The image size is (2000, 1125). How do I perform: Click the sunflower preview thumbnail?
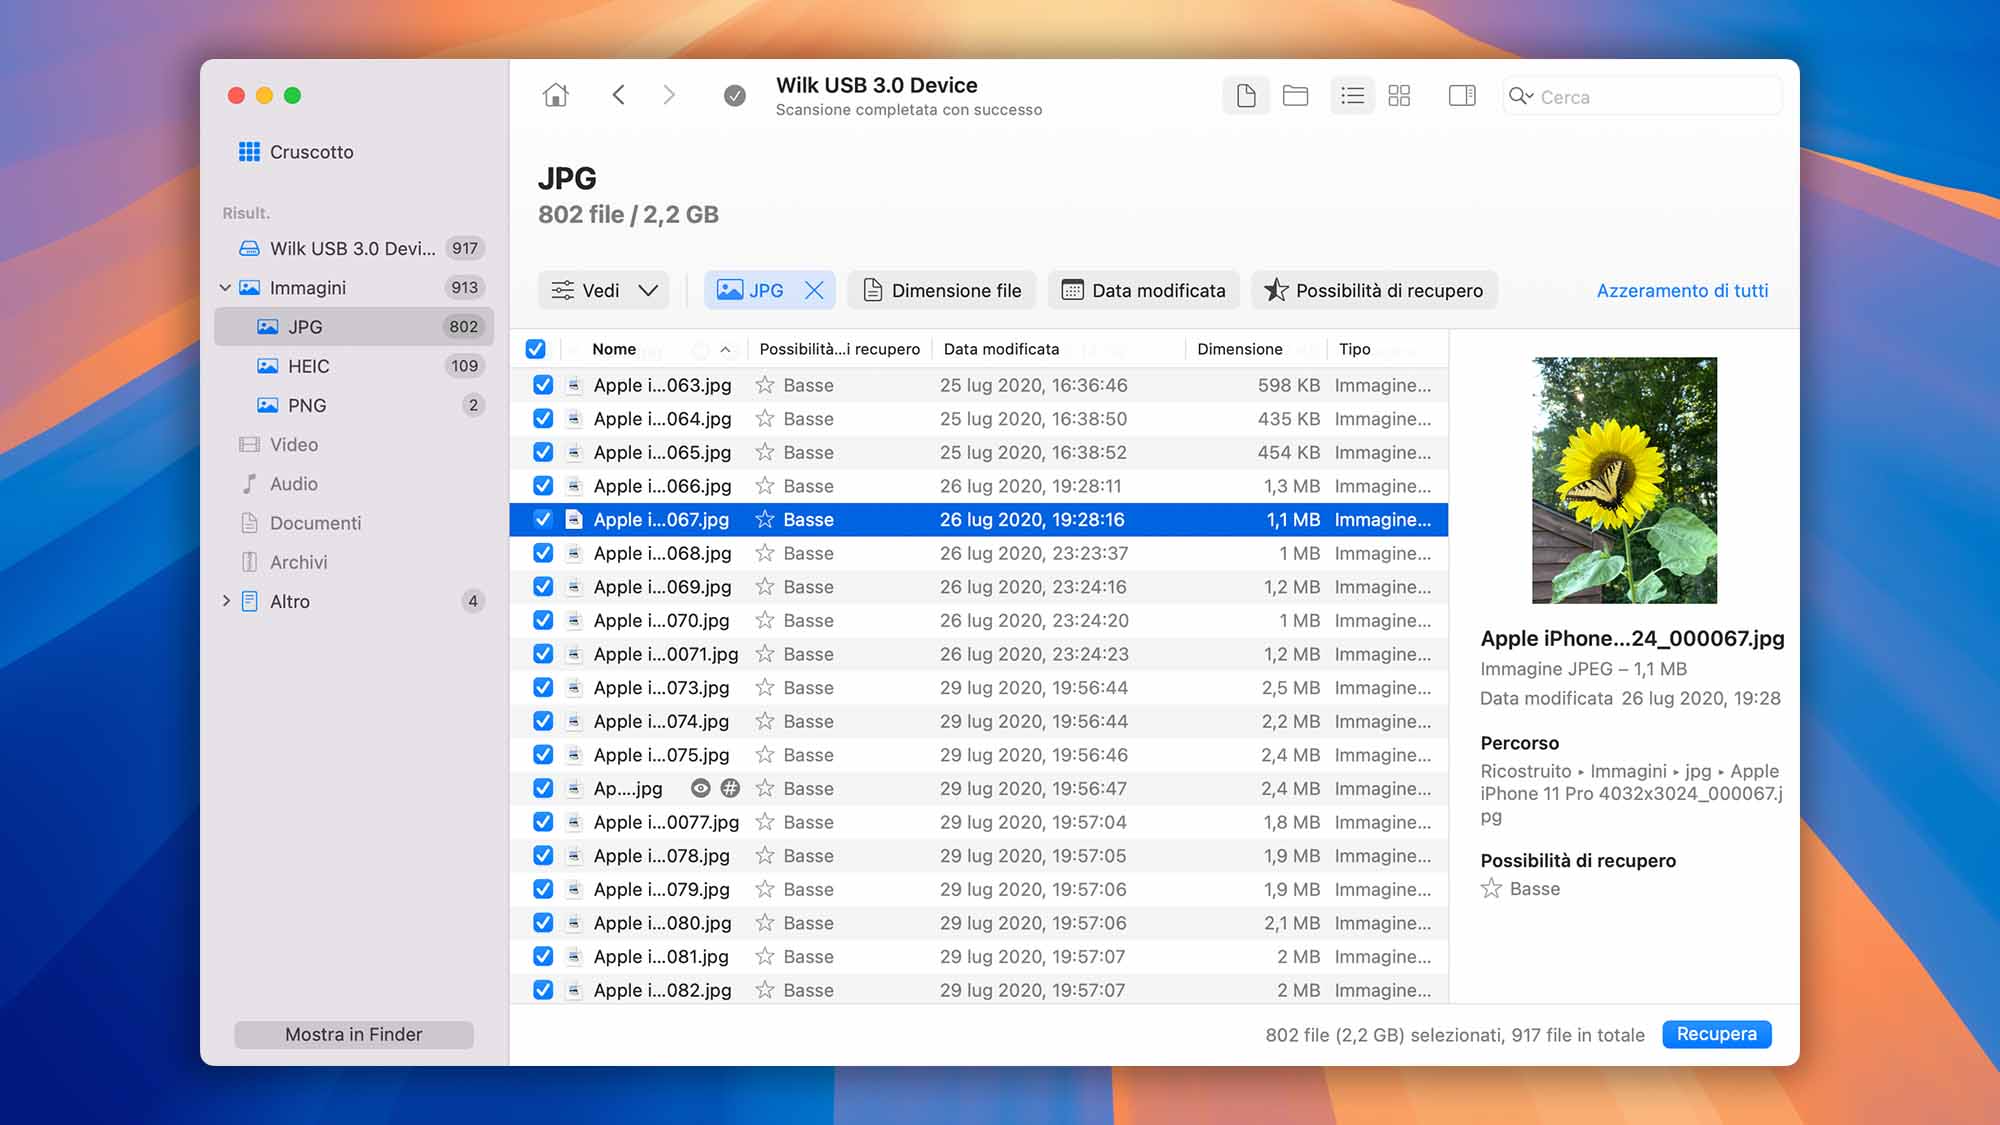pos(1624,480)
